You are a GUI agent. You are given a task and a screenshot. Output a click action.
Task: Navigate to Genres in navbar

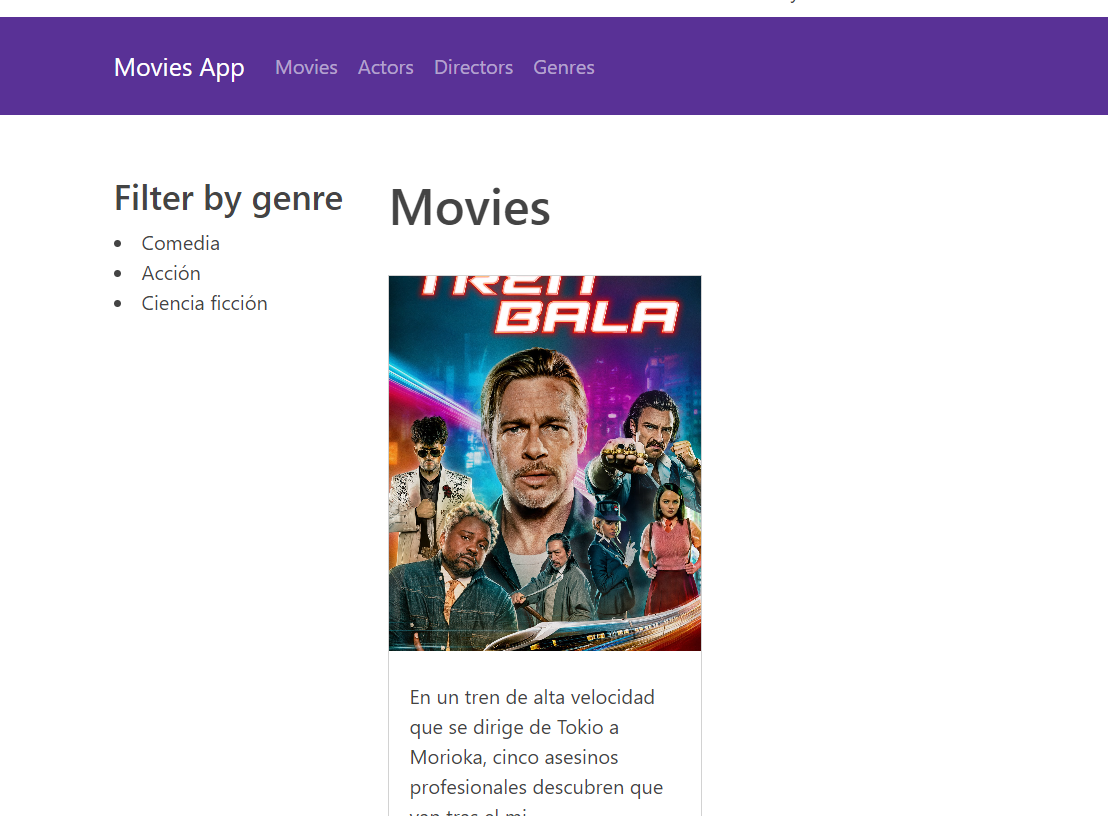564,68
